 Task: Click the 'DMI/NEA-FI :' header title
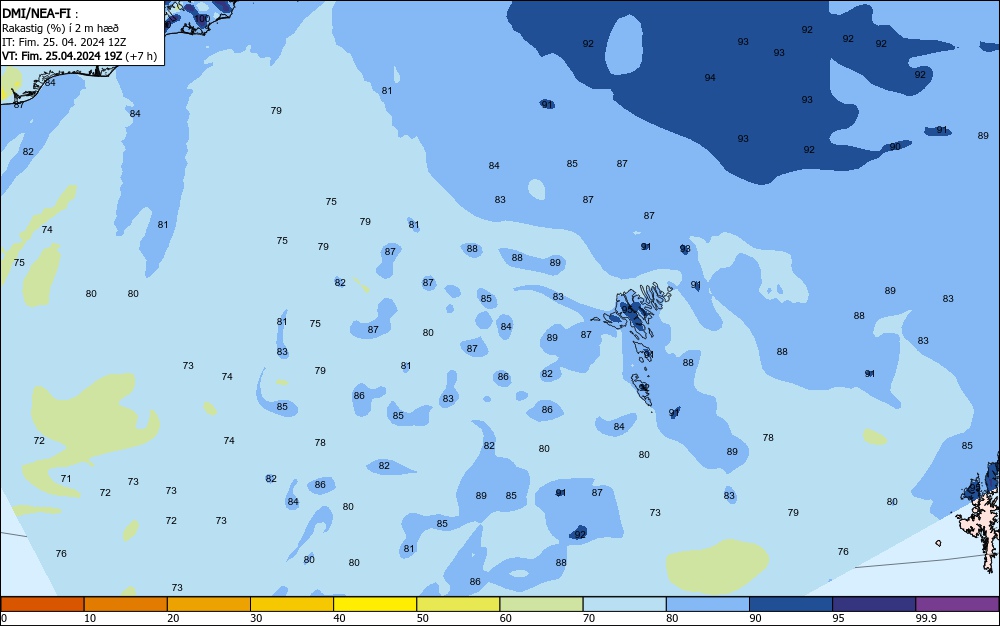(40, 13)
